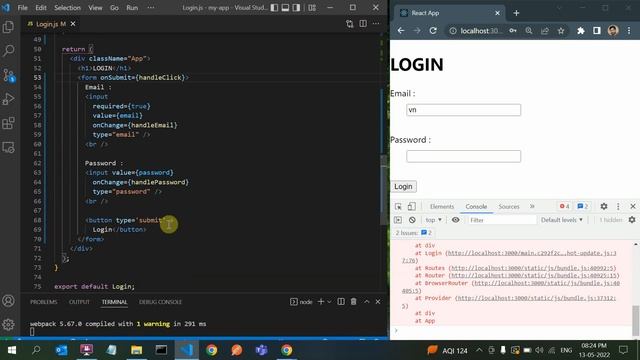Open the Remote Explorer view
This screenshot has height=360, width=640.
(8, 147)
